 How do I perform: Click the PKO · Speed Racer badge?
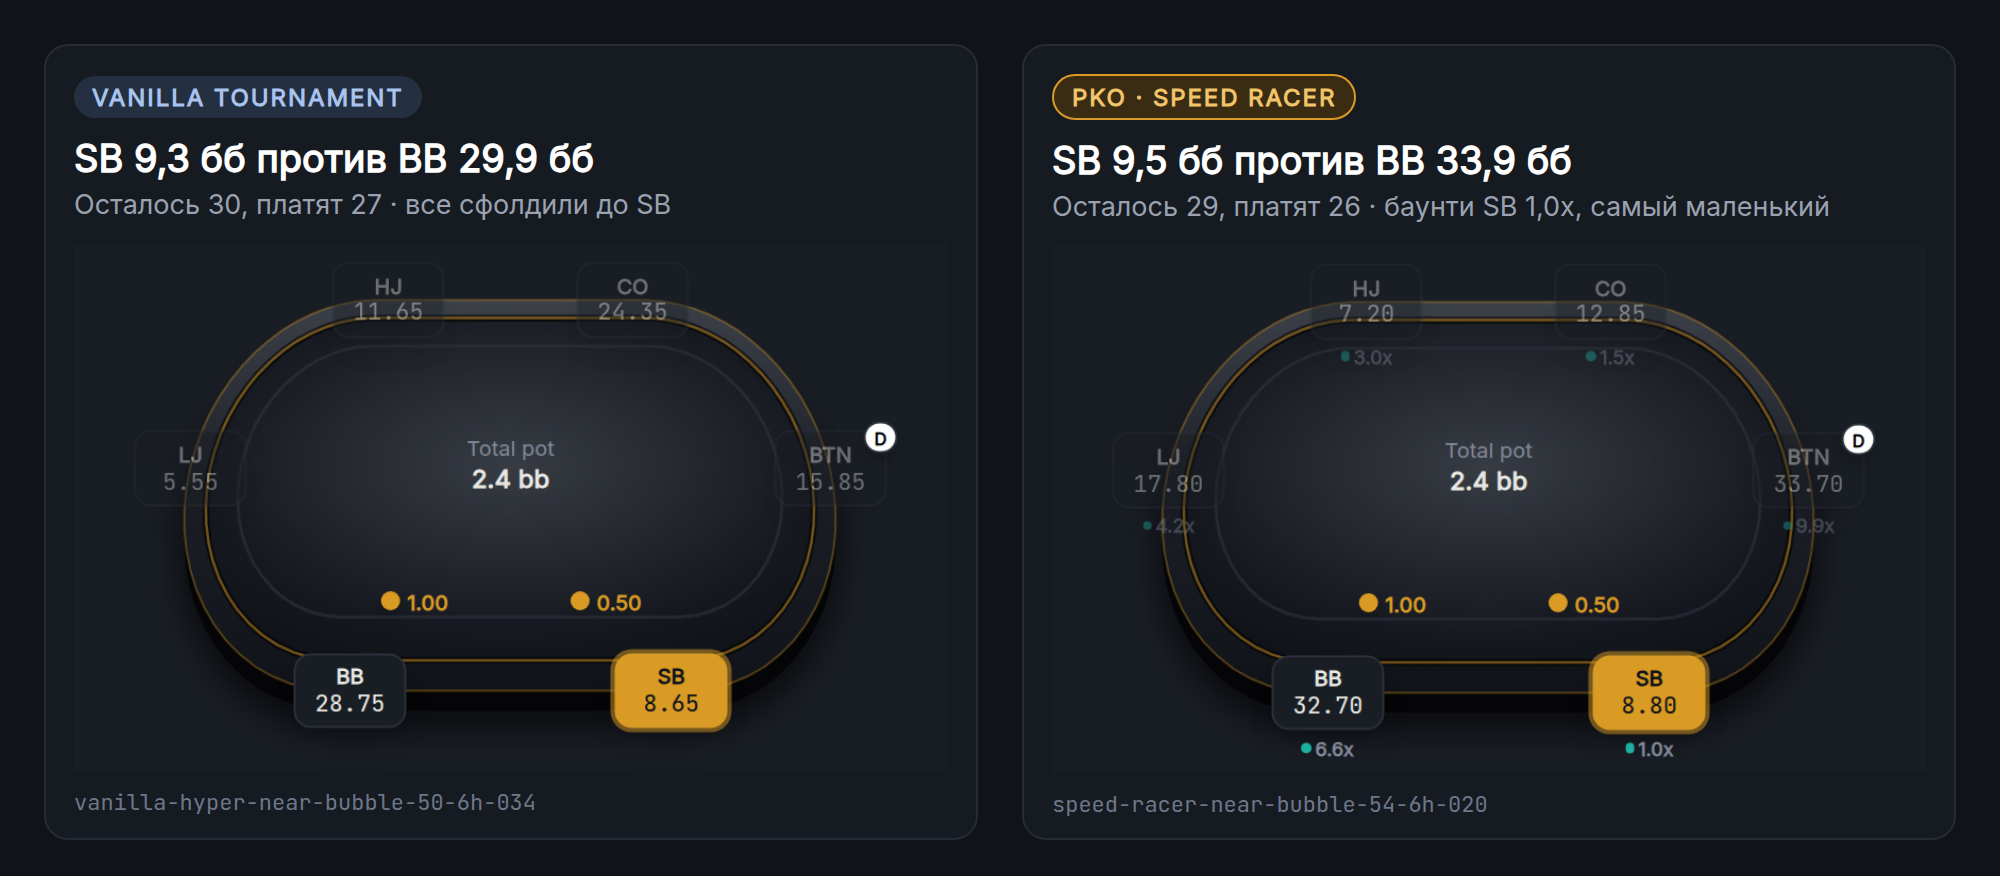coord(1204,97)
